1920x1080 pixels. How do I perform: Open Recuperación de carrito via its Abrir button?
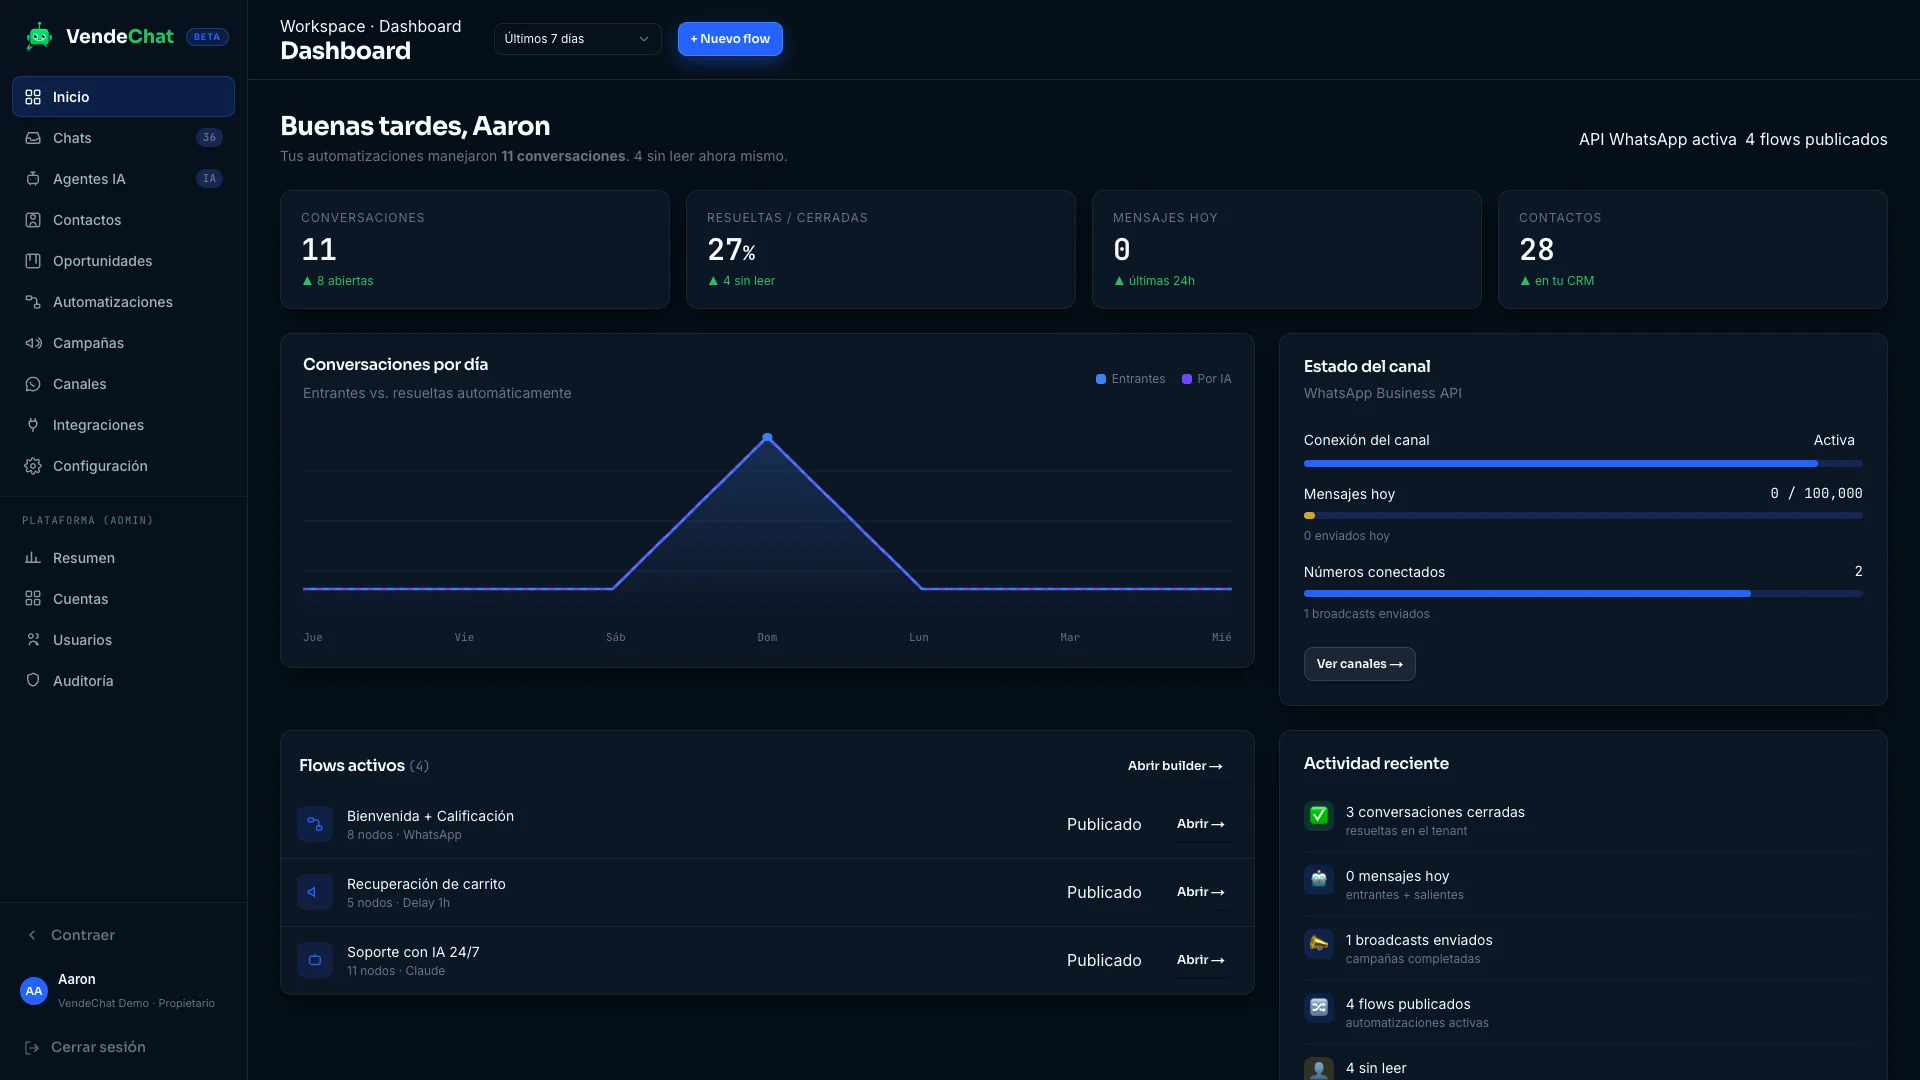pyautogui.click(x=1200, y=892)
